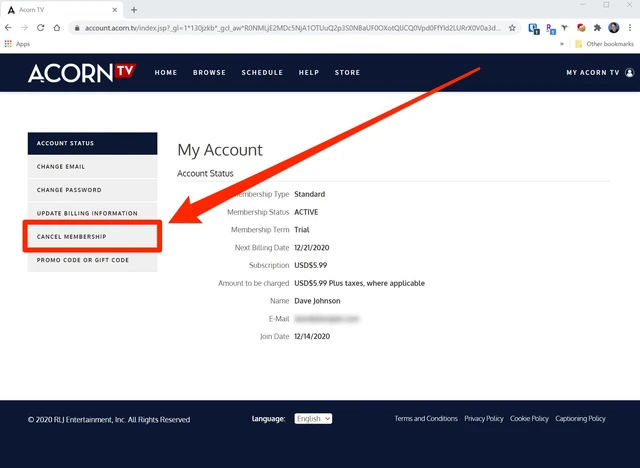Screen dimensions: 640x468
Task: Select Update Billing Information item
Action: 92,212
